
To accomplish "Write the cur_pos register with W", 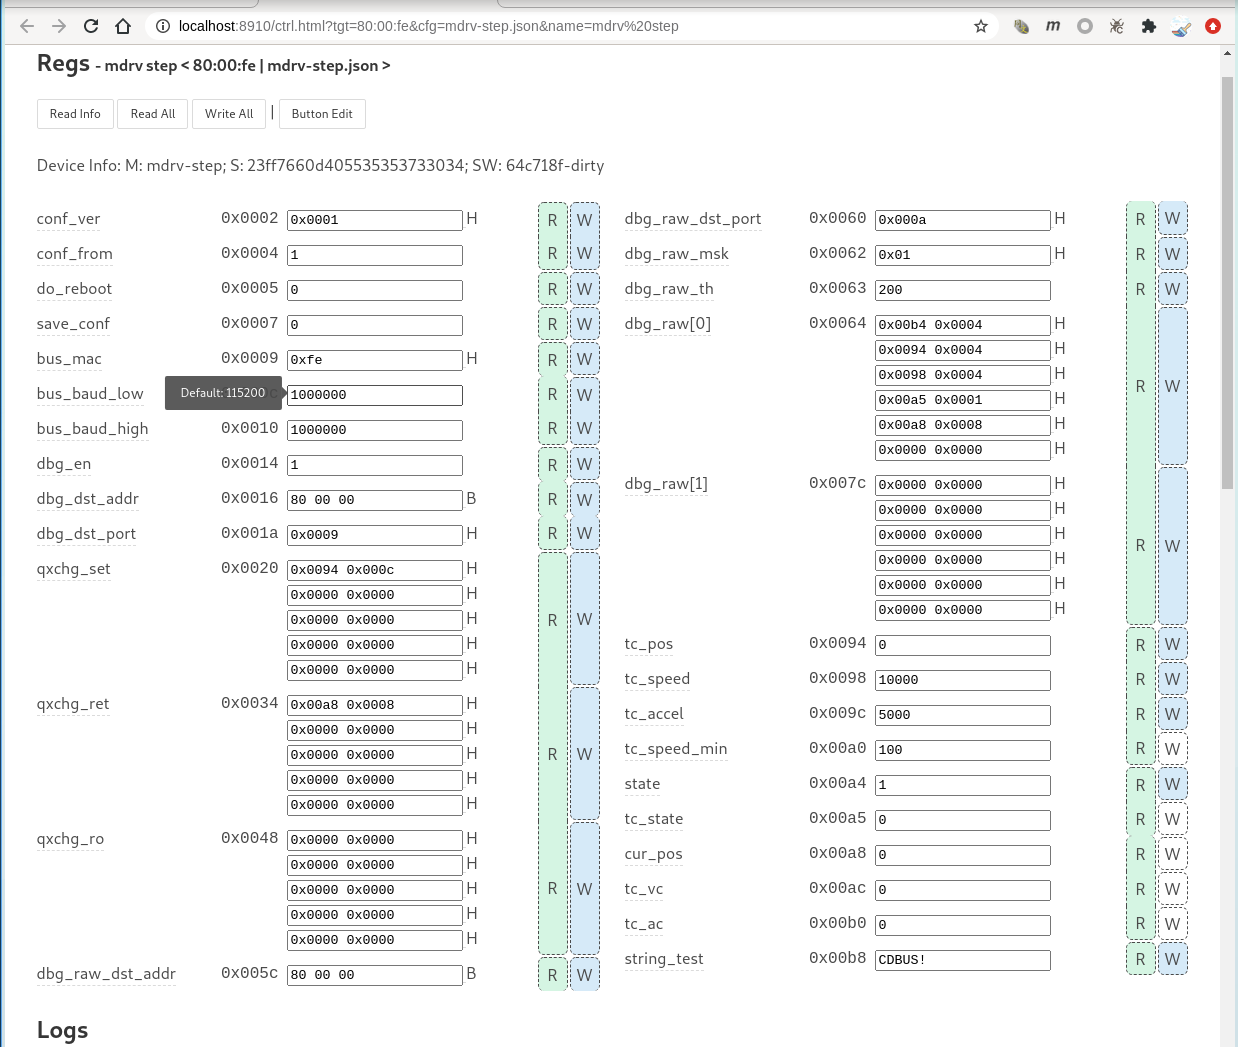I will click(x=1173, y=854).
